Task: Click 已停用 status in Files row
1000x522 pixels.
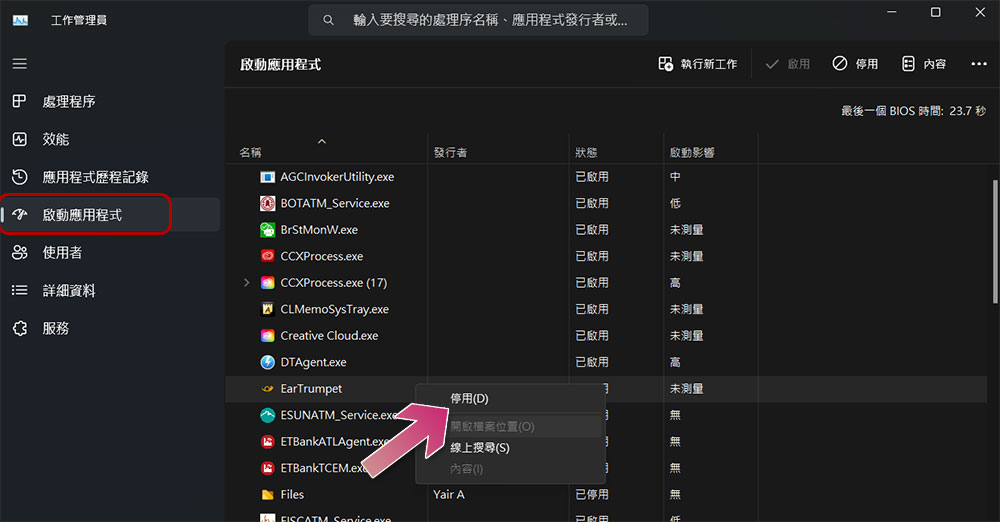Action: point(592,495)
